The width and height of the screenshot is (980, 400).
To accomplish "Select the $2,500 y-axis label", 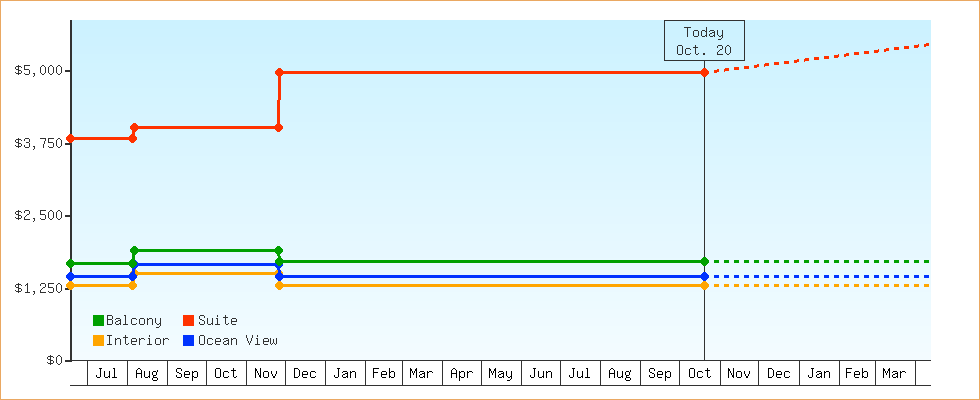I will point(38,216).
